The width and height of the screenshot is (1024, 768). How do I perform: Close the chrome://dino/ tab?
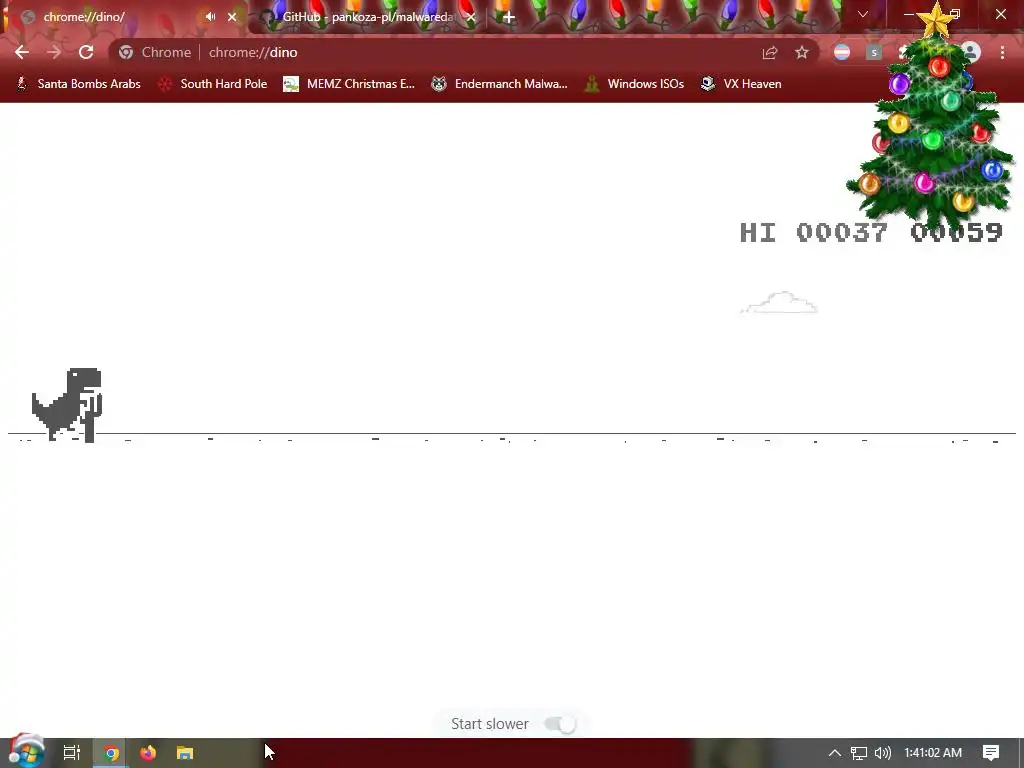point(232,17)
